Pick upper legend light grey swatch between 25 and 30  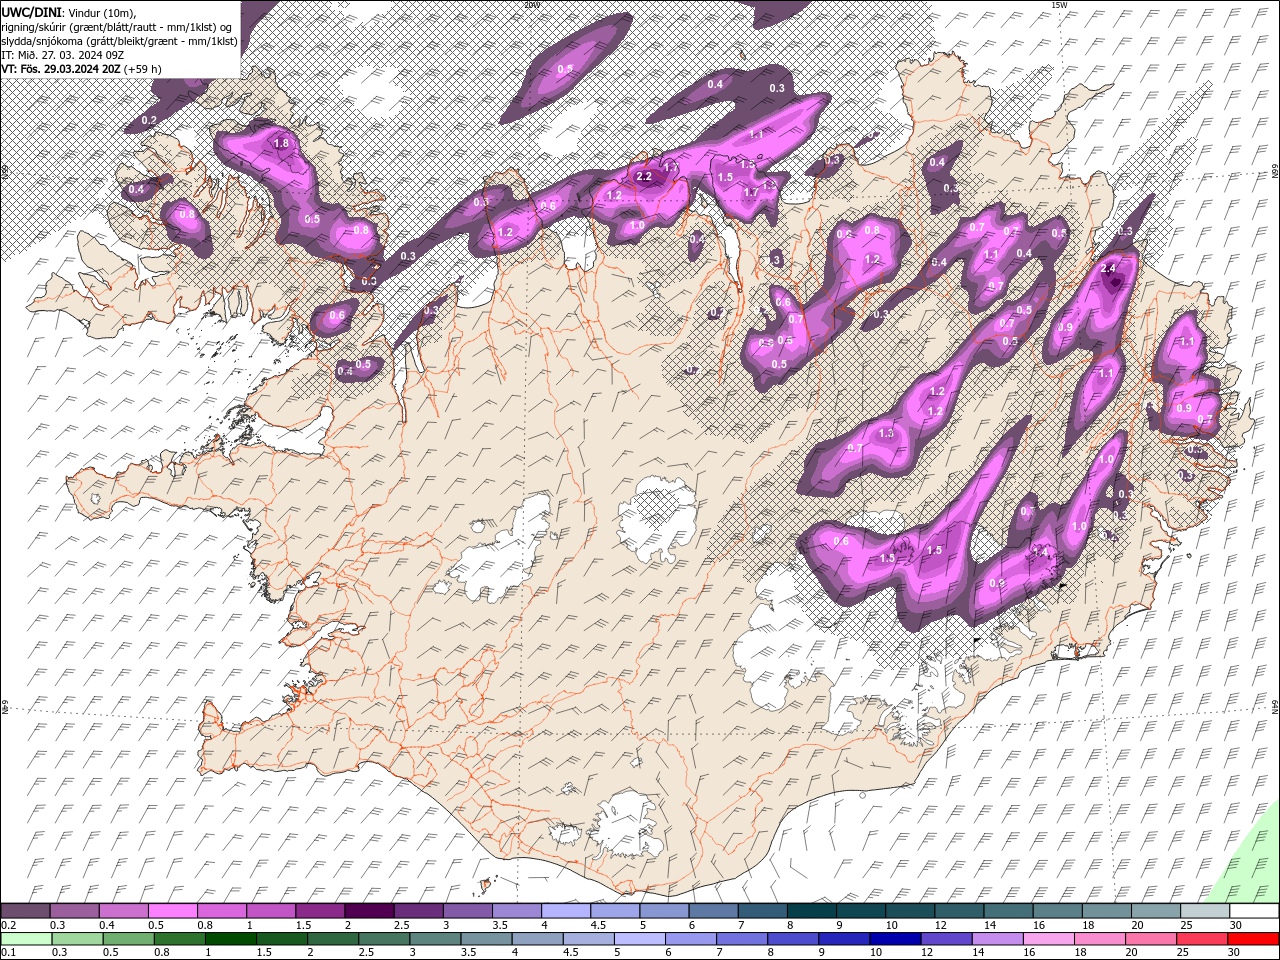1205,911
